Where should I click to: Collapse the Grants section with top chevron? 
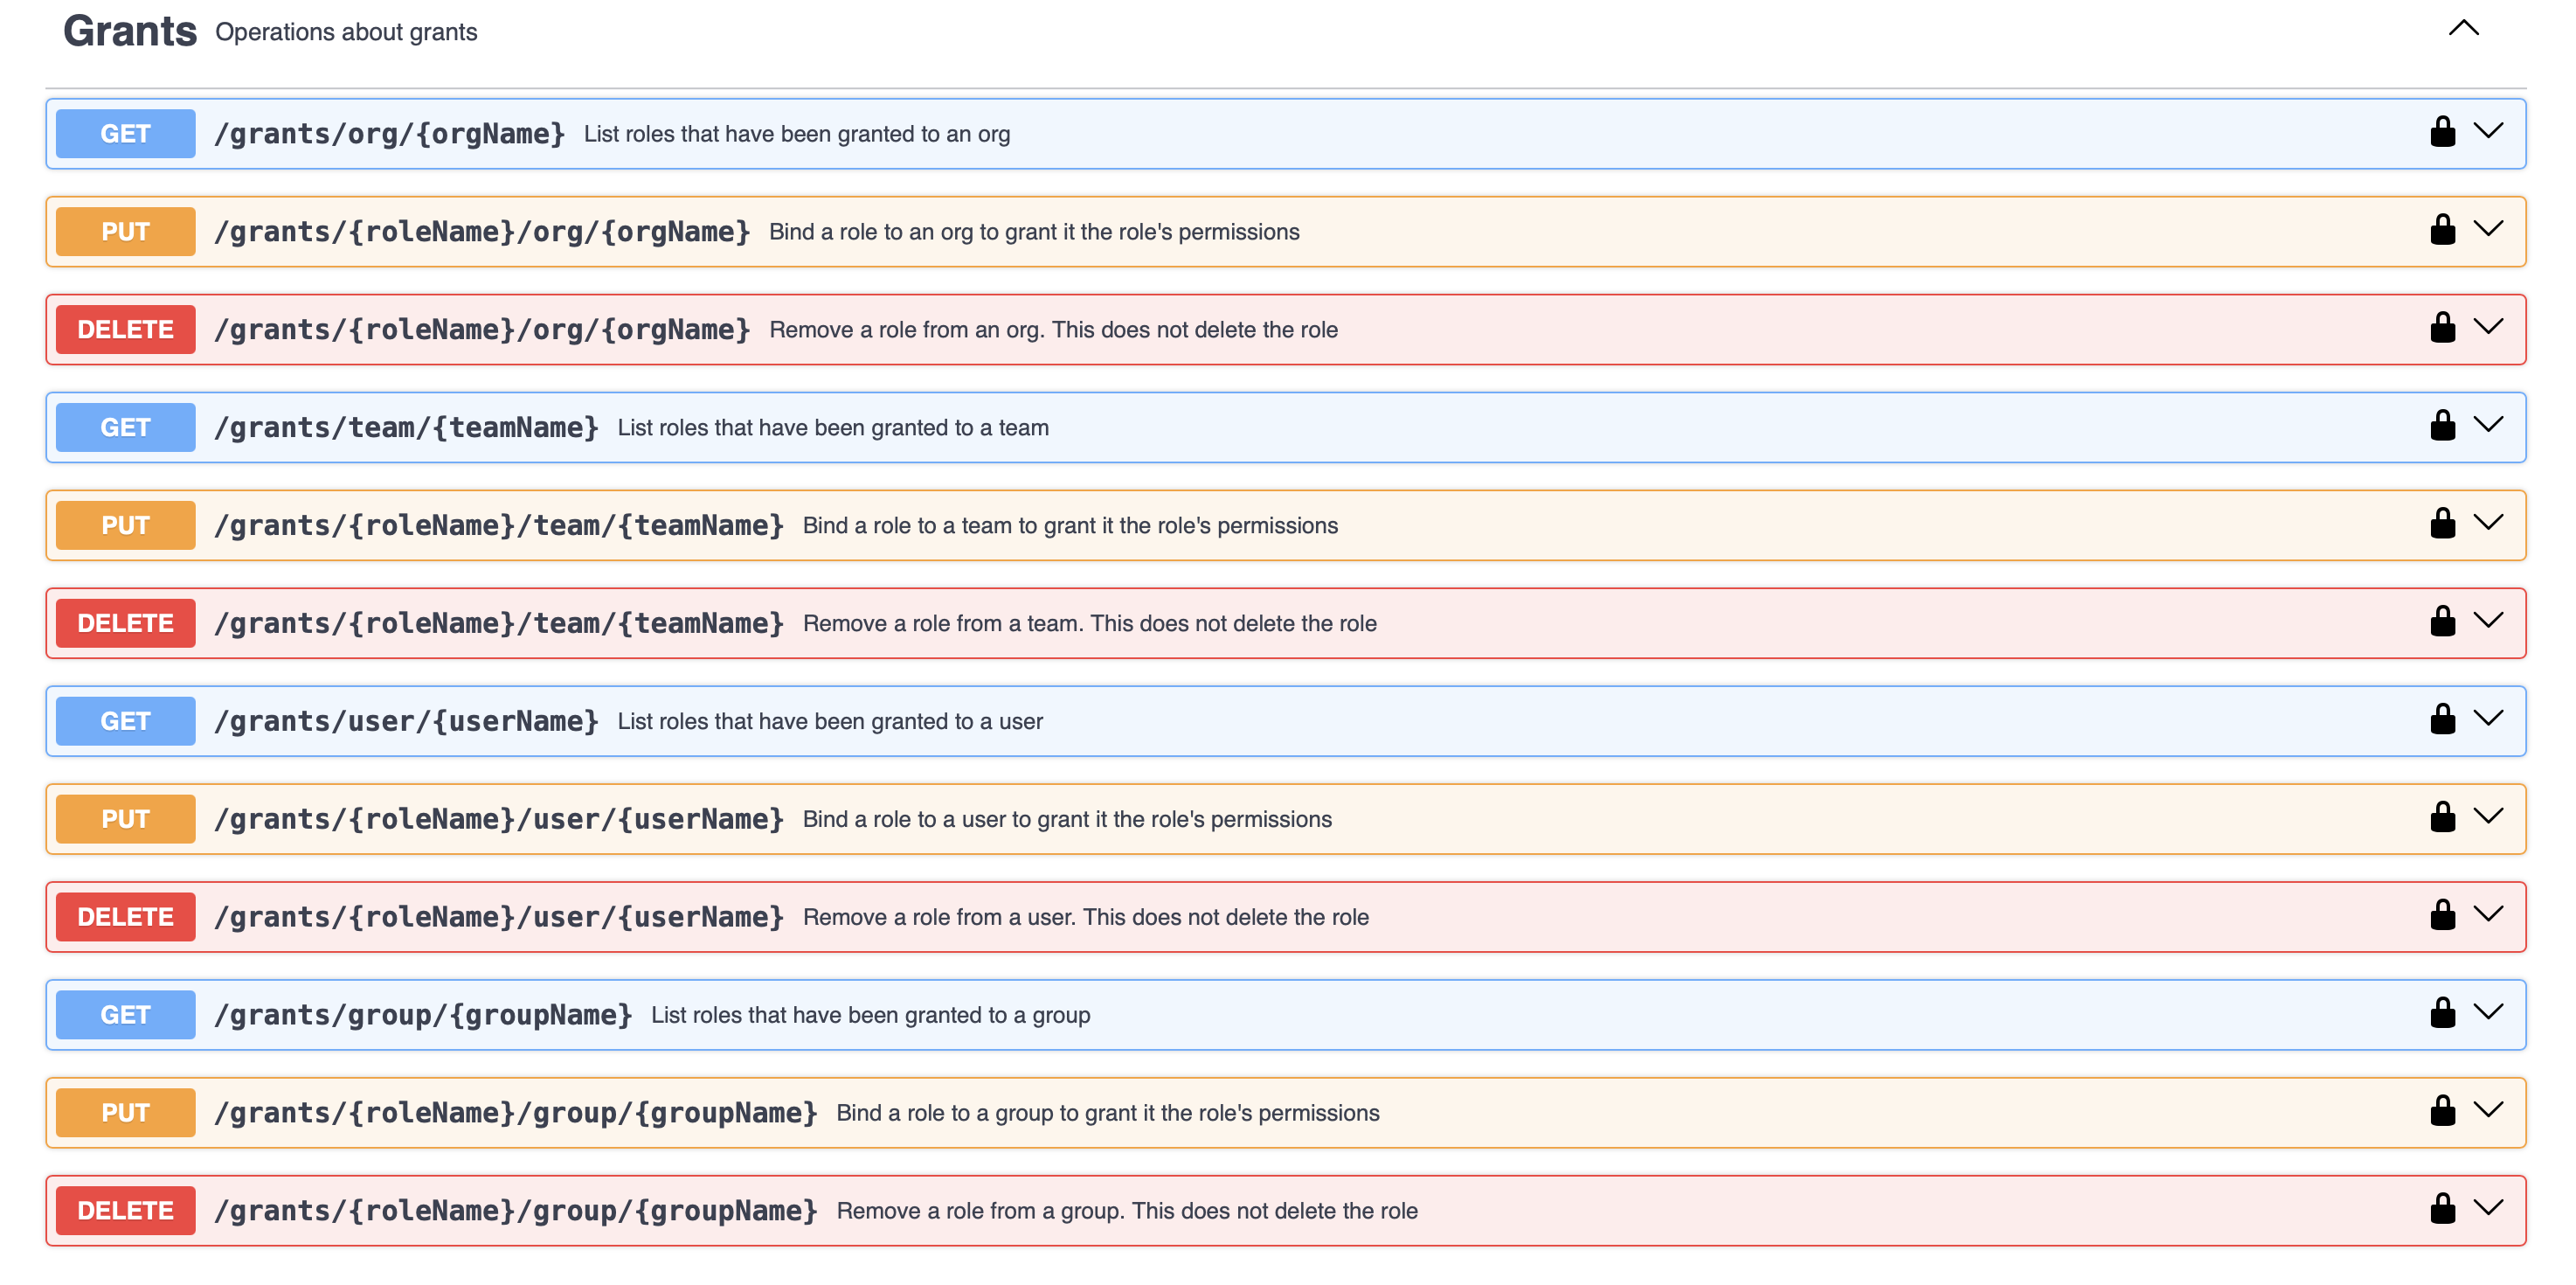point(2463,29)
